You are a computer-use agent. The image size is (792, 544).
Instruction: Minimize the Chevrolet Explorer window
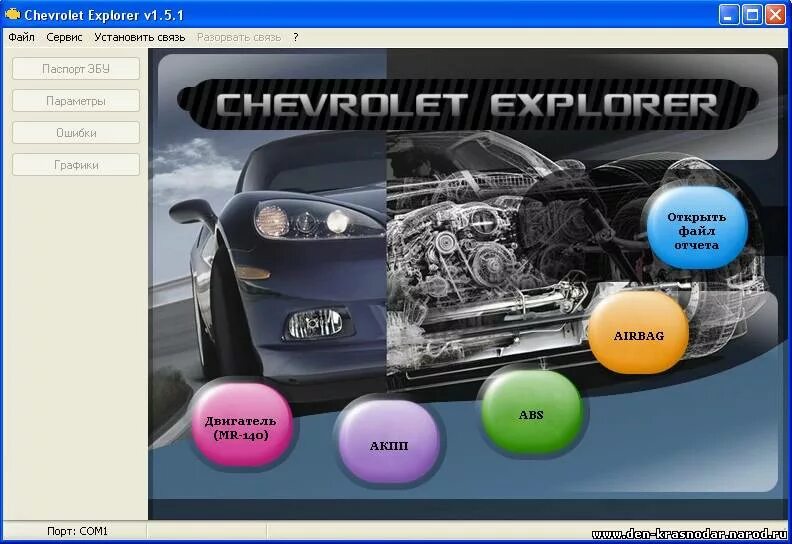point(728,15)
